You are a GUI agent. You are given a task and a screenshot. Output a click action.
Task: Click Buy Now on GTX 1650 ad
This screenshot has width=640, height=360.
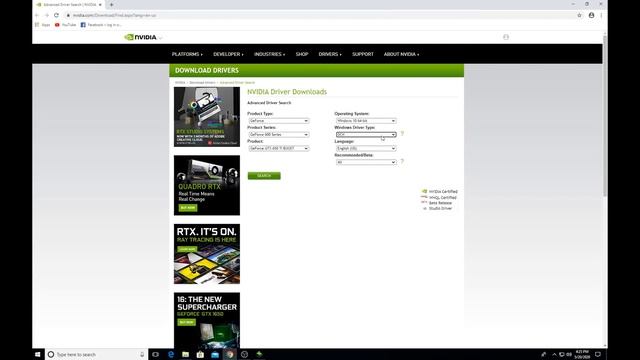187,322
